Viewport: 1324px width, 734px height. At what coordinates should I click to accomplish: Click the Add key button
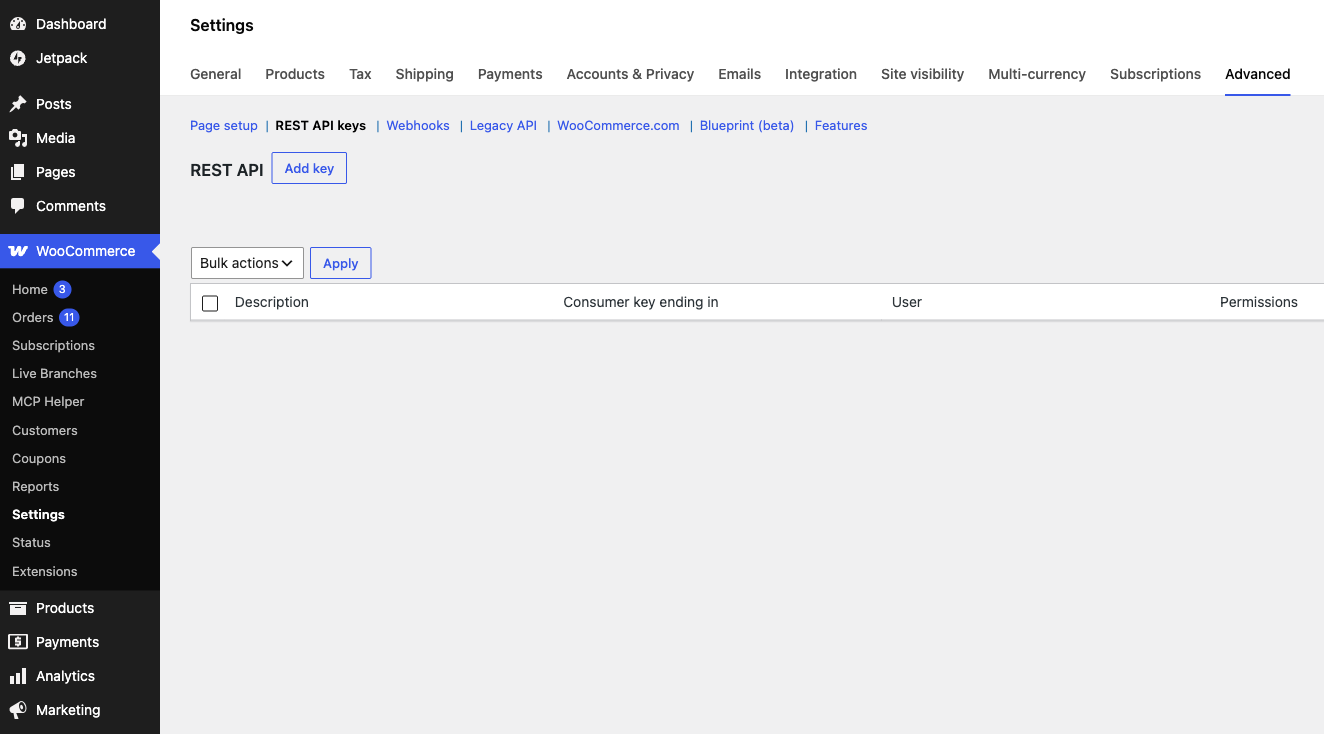tap(309, 168)
